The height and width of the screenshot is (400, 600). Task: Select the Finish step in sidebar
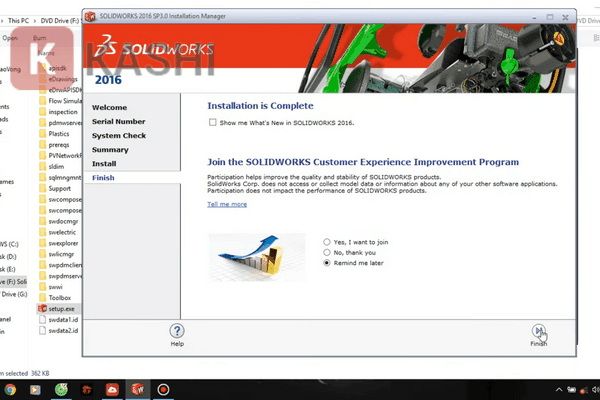click(x=103, y=178)
